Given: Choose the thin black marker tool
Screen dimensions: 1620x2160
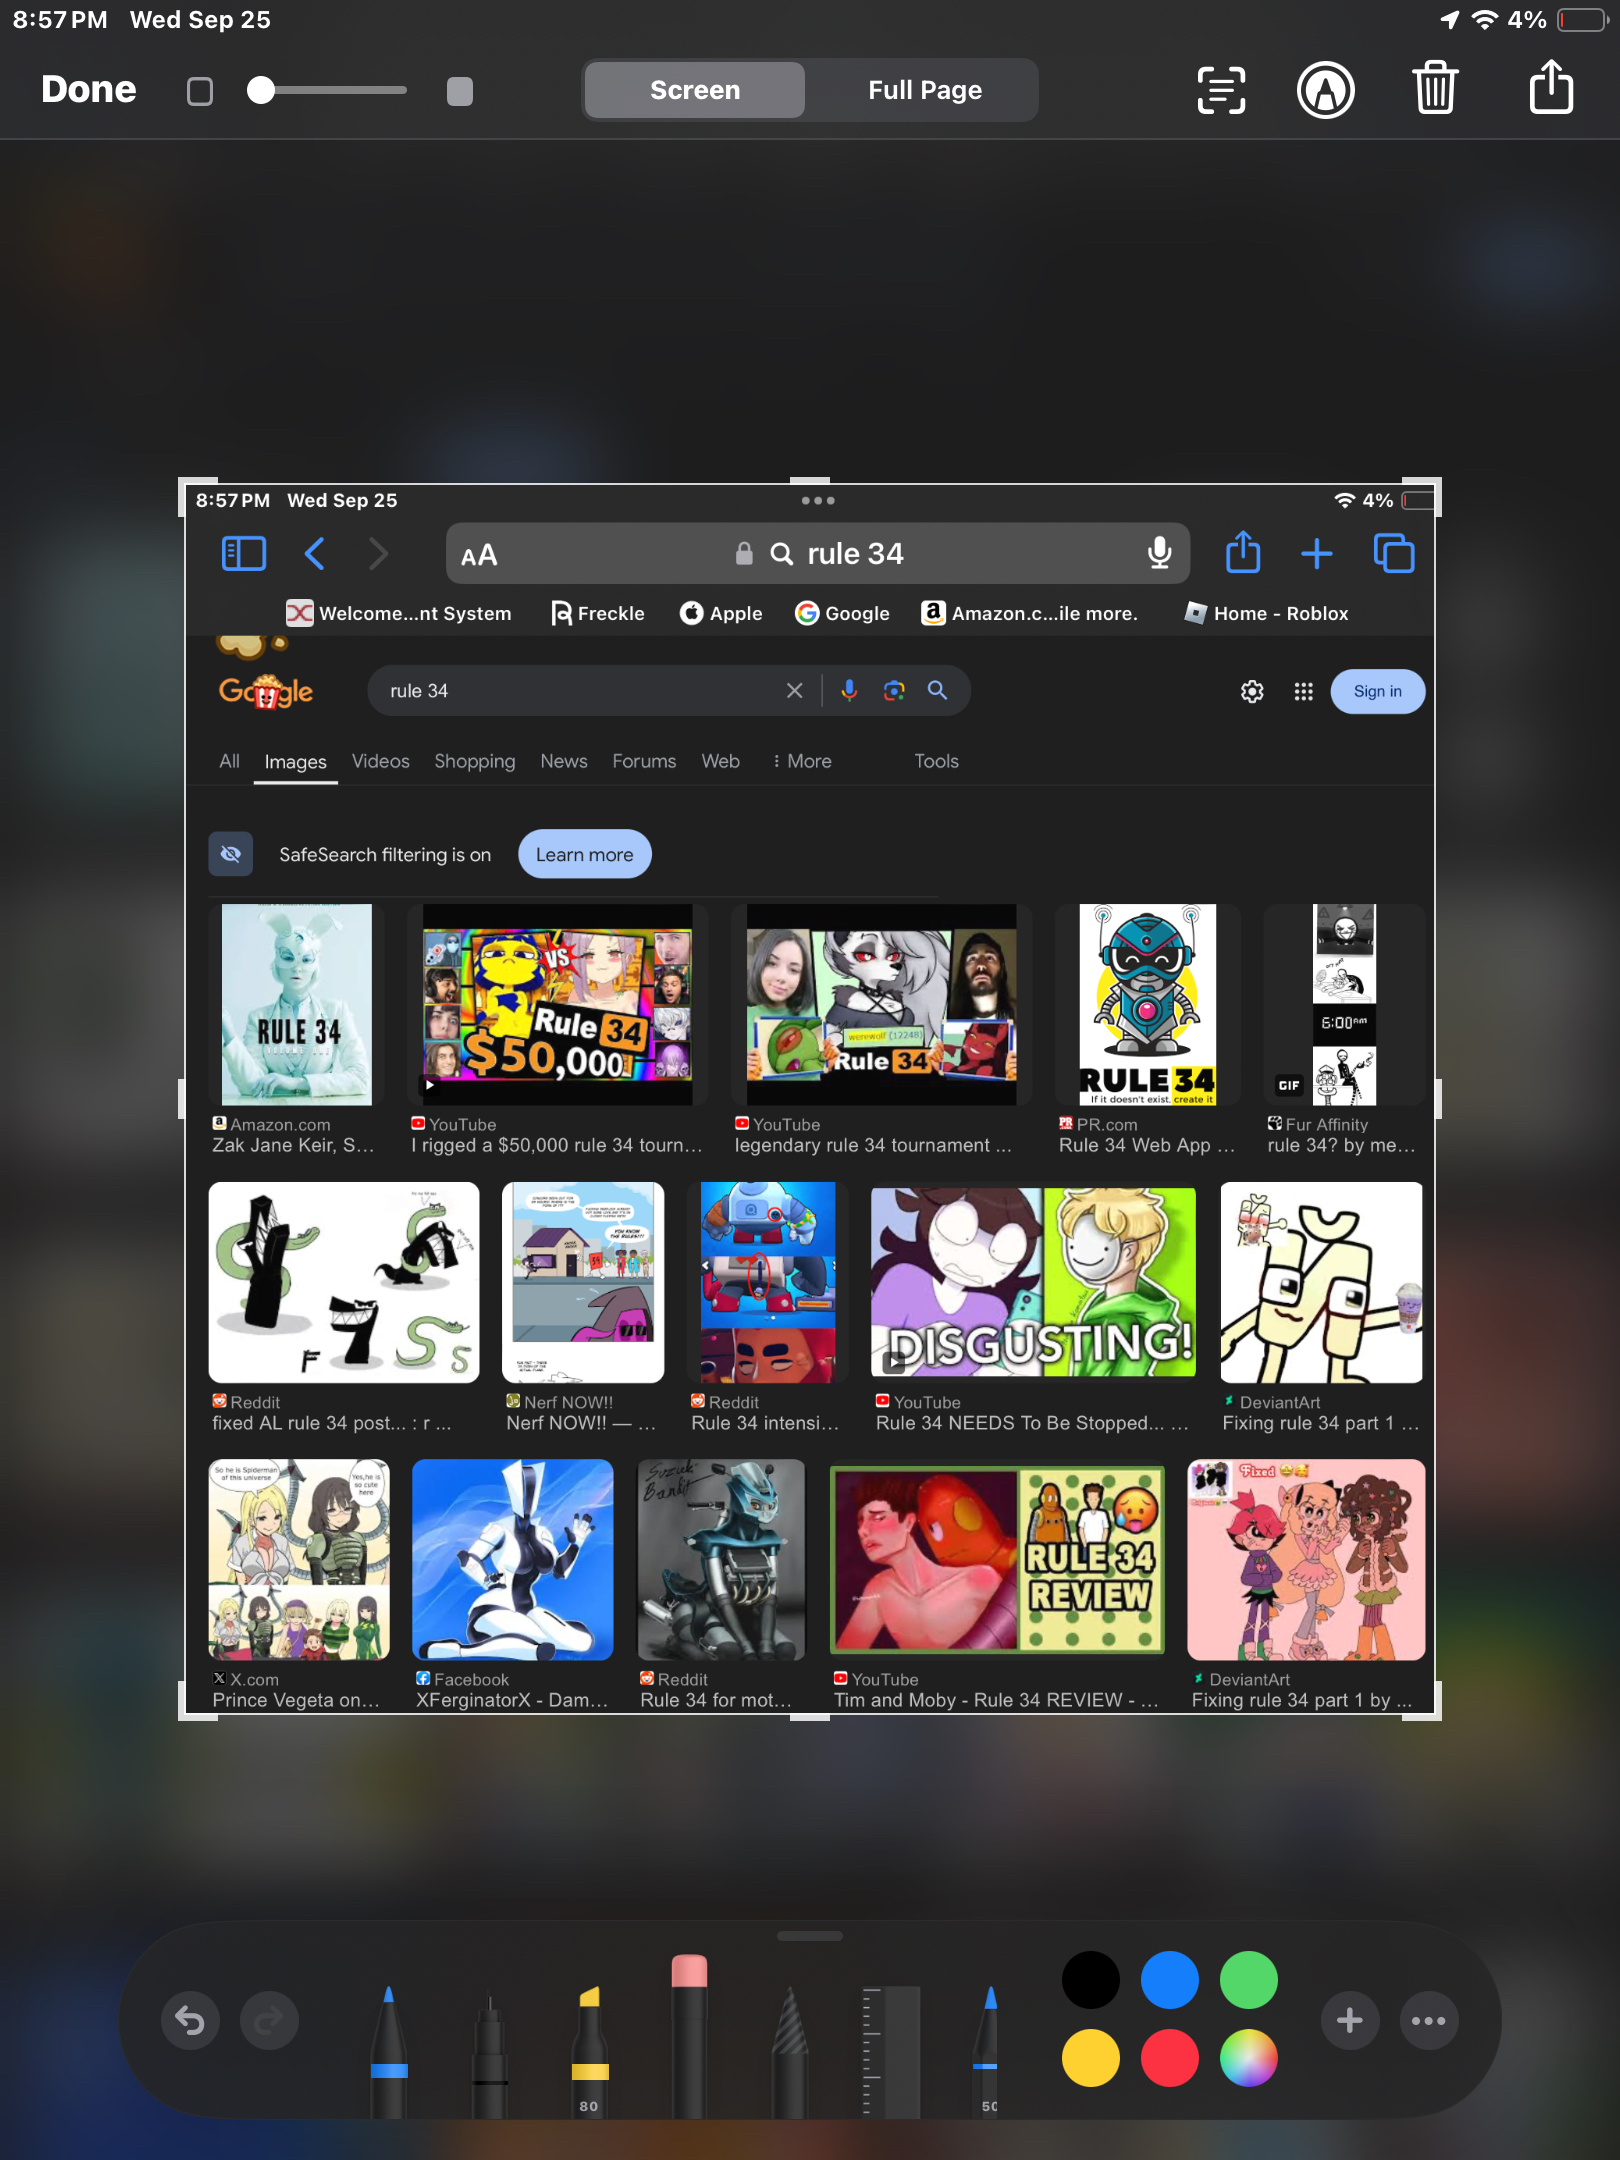Looking at the screenshot, I should (x=489, y=2050).
